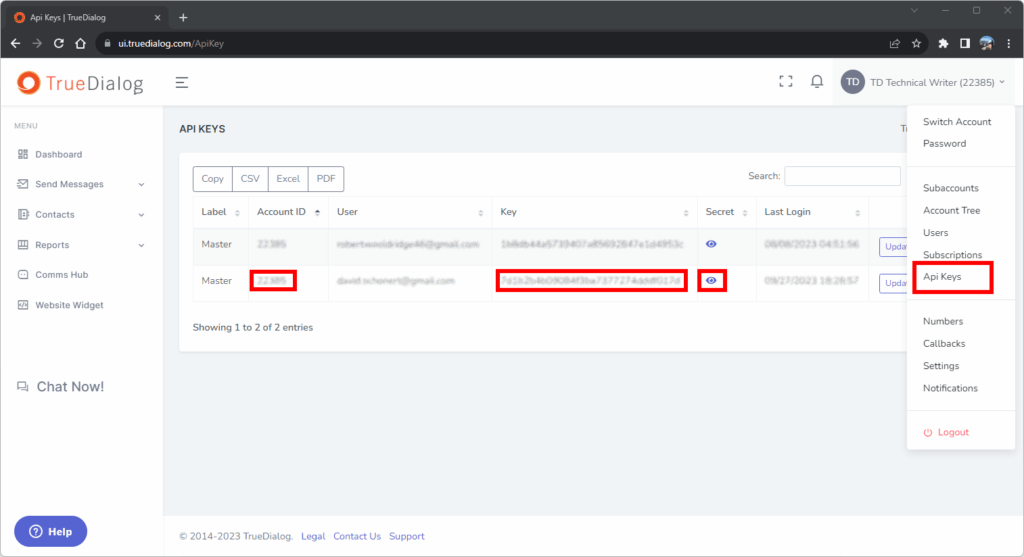Sort the table by Secret
This screenshot has height=557, width=1024.
[x=726, y=212]
